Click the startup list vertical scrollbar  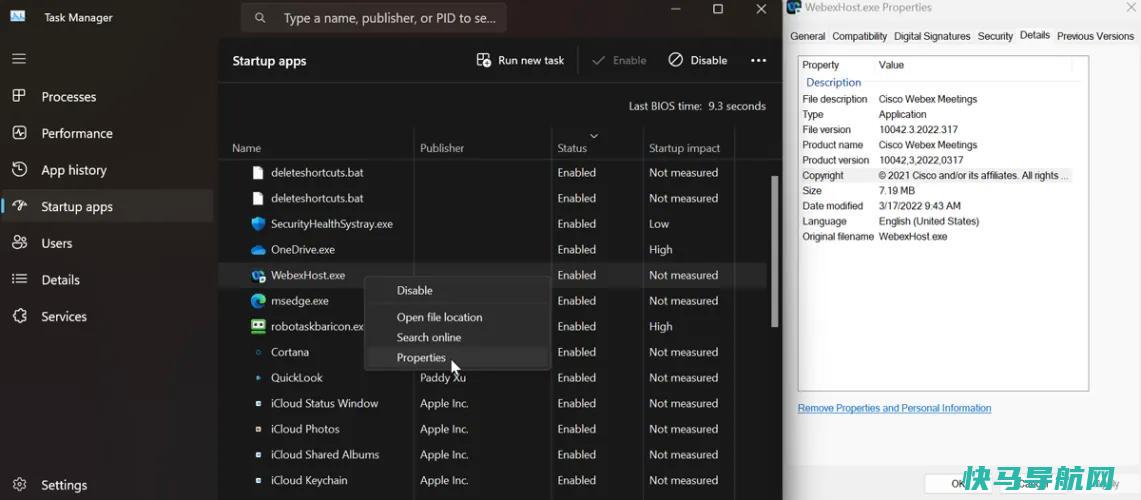point(775,250)
